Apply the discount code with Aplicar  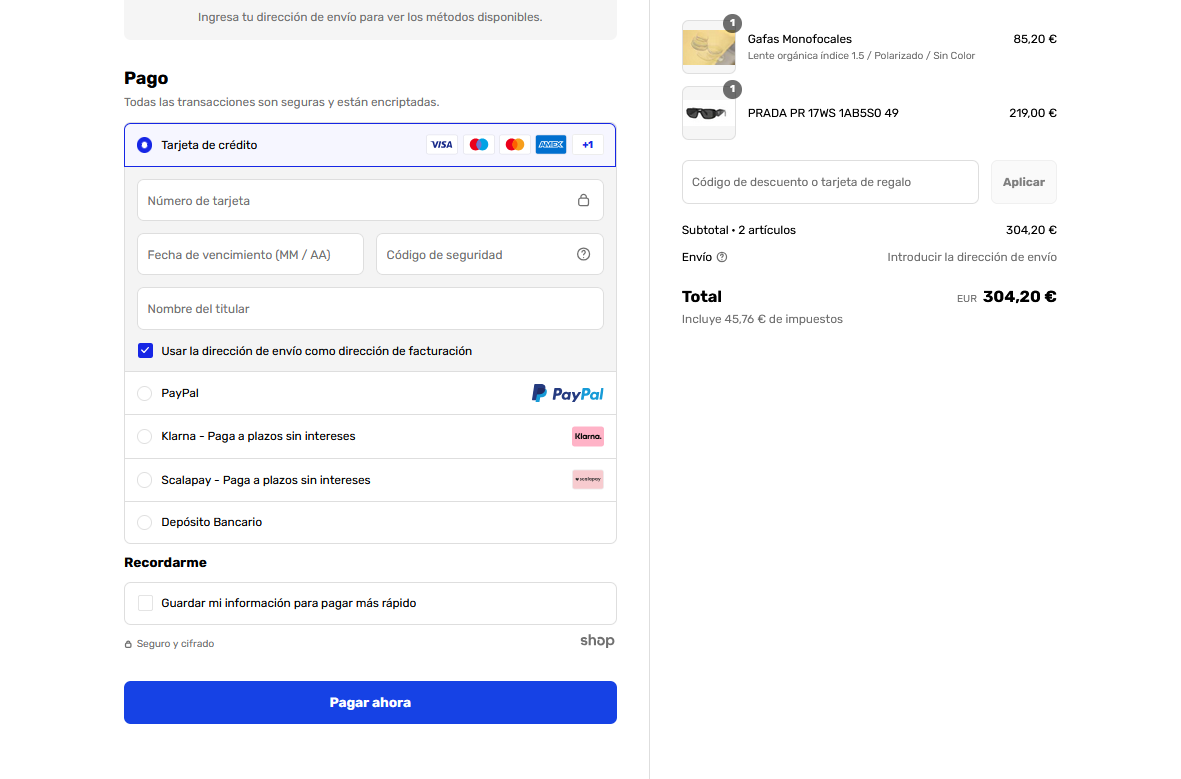tap(1024, 182)
